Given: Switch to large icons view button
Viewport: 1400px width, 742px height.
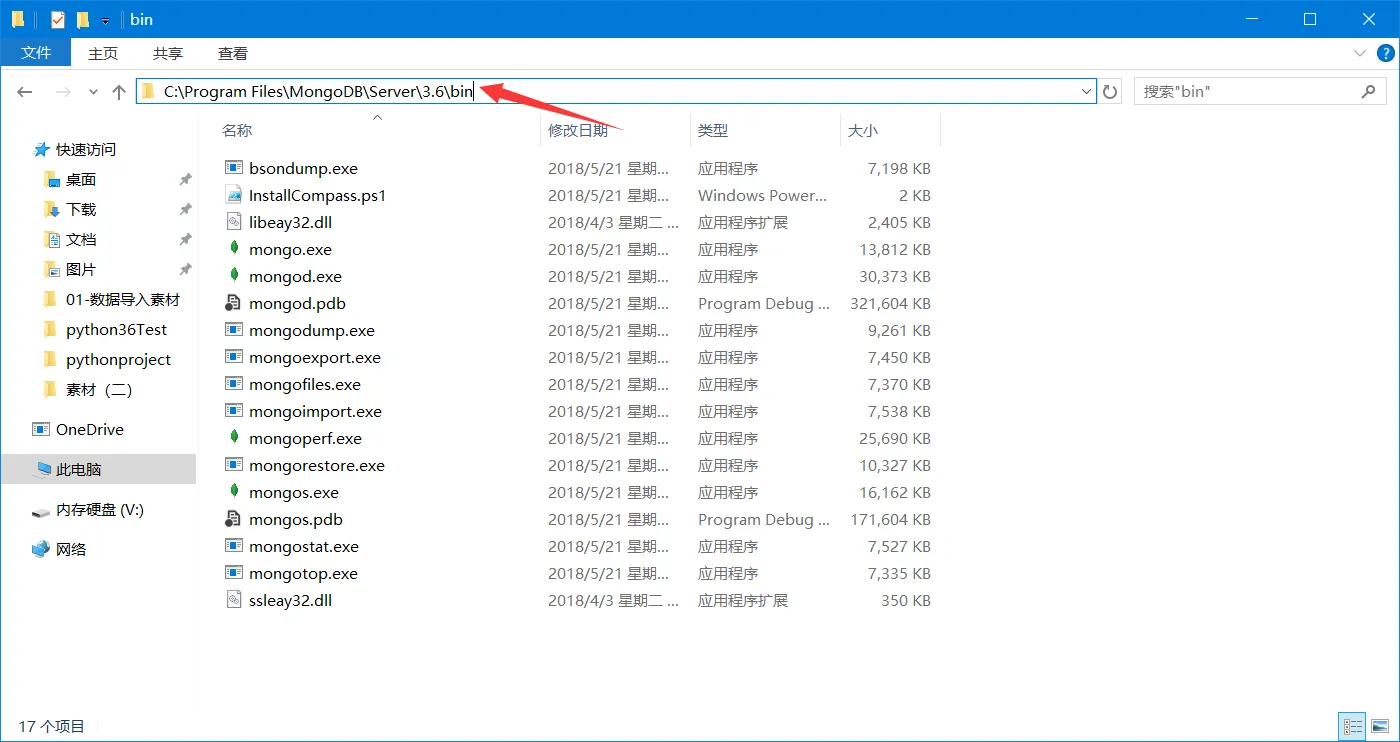Looking at the screenshot, I should pos(1381,726).
